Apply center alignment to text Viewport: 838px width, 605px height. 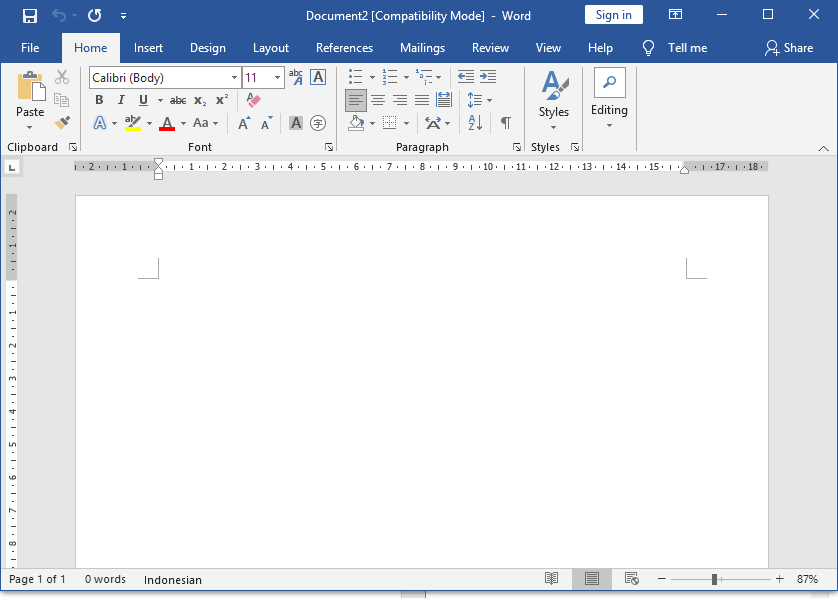378,100
